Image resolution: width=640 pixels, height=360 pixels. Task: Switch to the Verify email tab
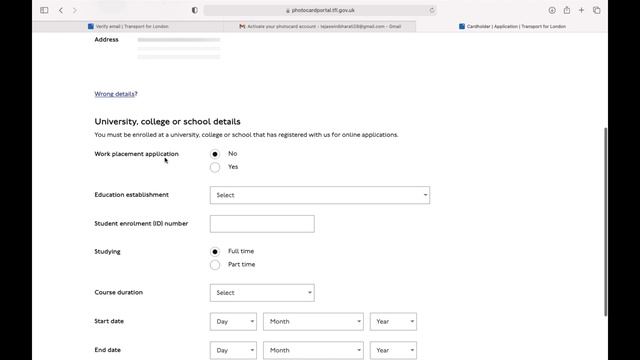click(x=128, y=26)
